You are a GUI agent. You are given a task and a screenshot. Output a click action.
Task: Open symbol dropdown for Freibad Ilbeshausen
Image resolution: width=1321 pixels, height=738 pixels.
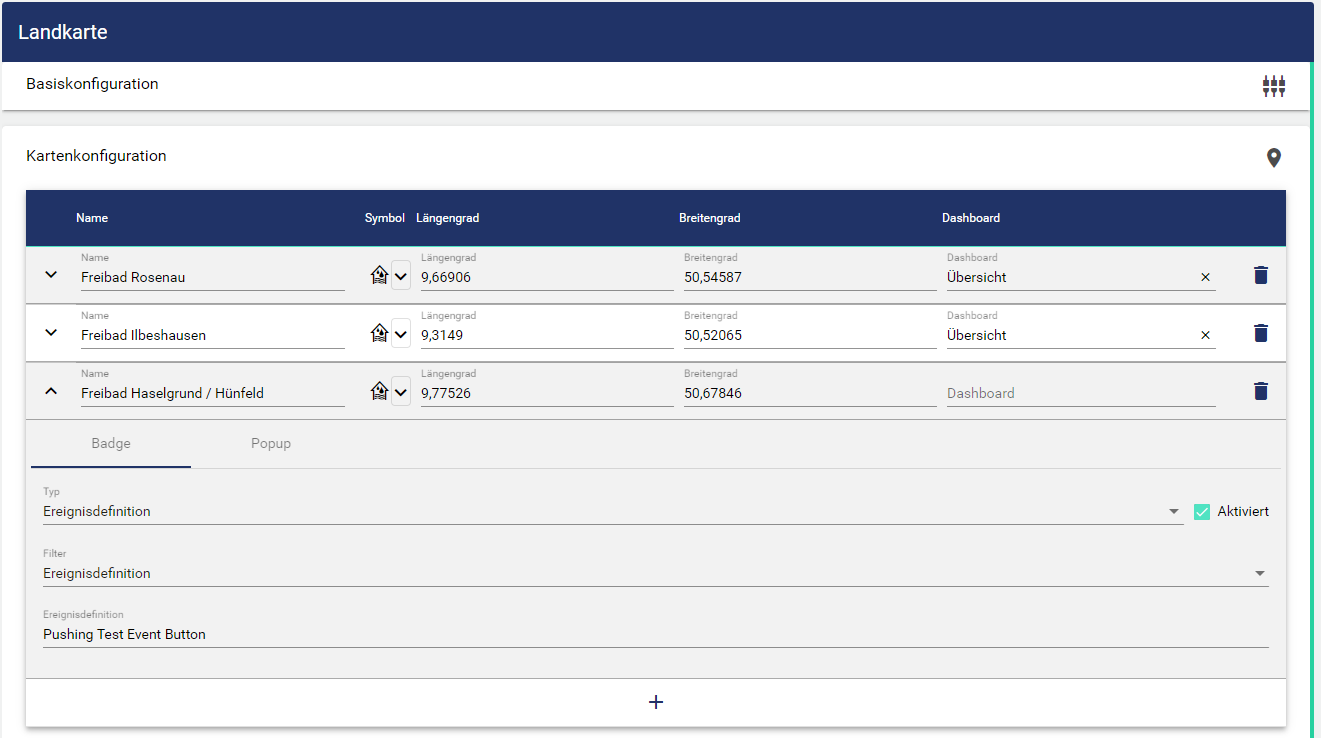coord(401,334)
